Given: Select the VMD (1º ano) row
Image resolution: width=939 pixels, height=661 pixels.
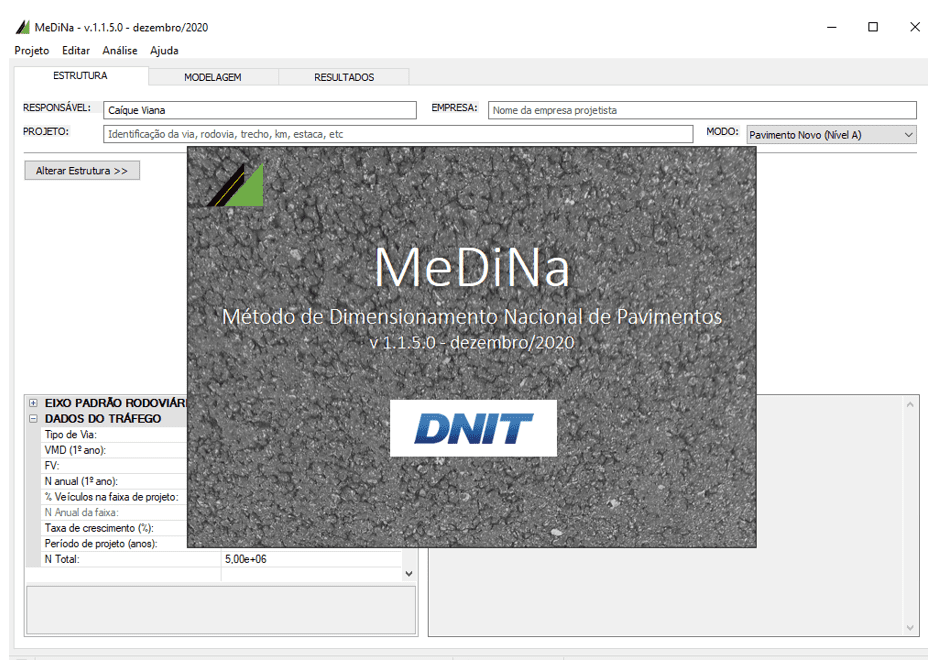Looking at the screenshot, I should [x=114, y=450].
